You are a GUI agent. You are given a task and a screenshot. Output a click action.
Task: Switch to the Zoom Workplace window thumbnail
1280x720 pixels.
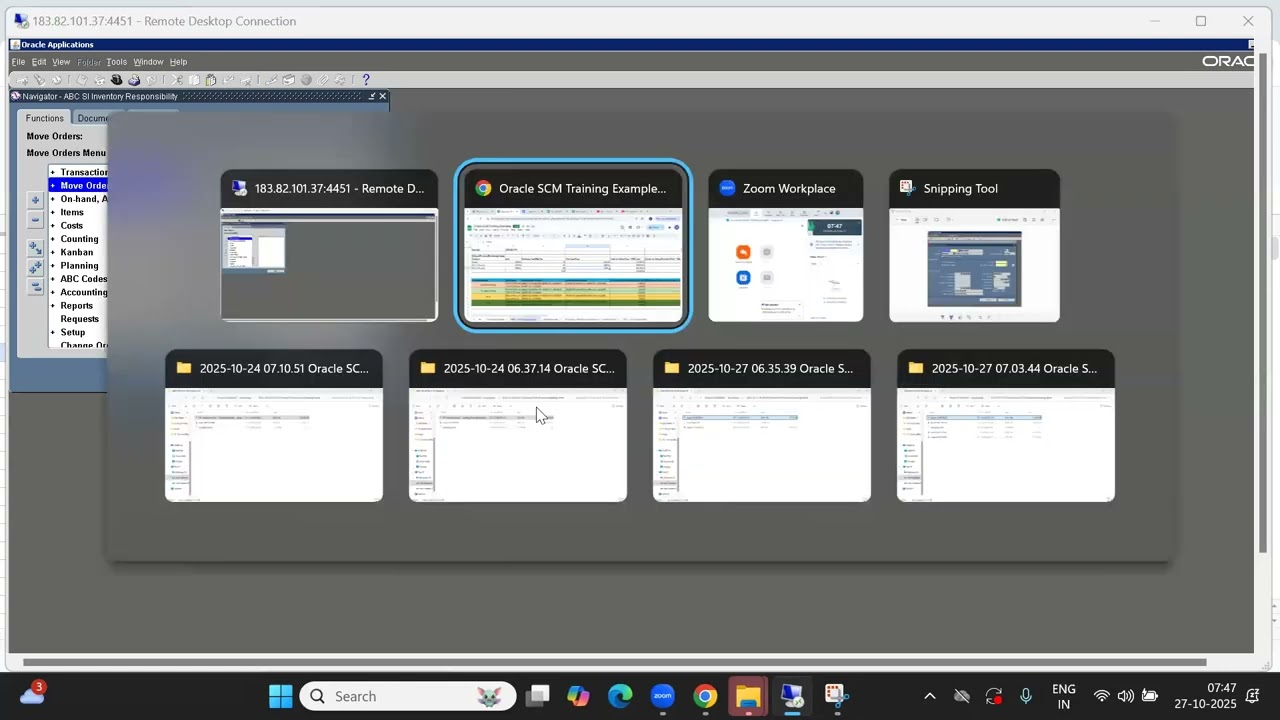(x=786, y=246)
